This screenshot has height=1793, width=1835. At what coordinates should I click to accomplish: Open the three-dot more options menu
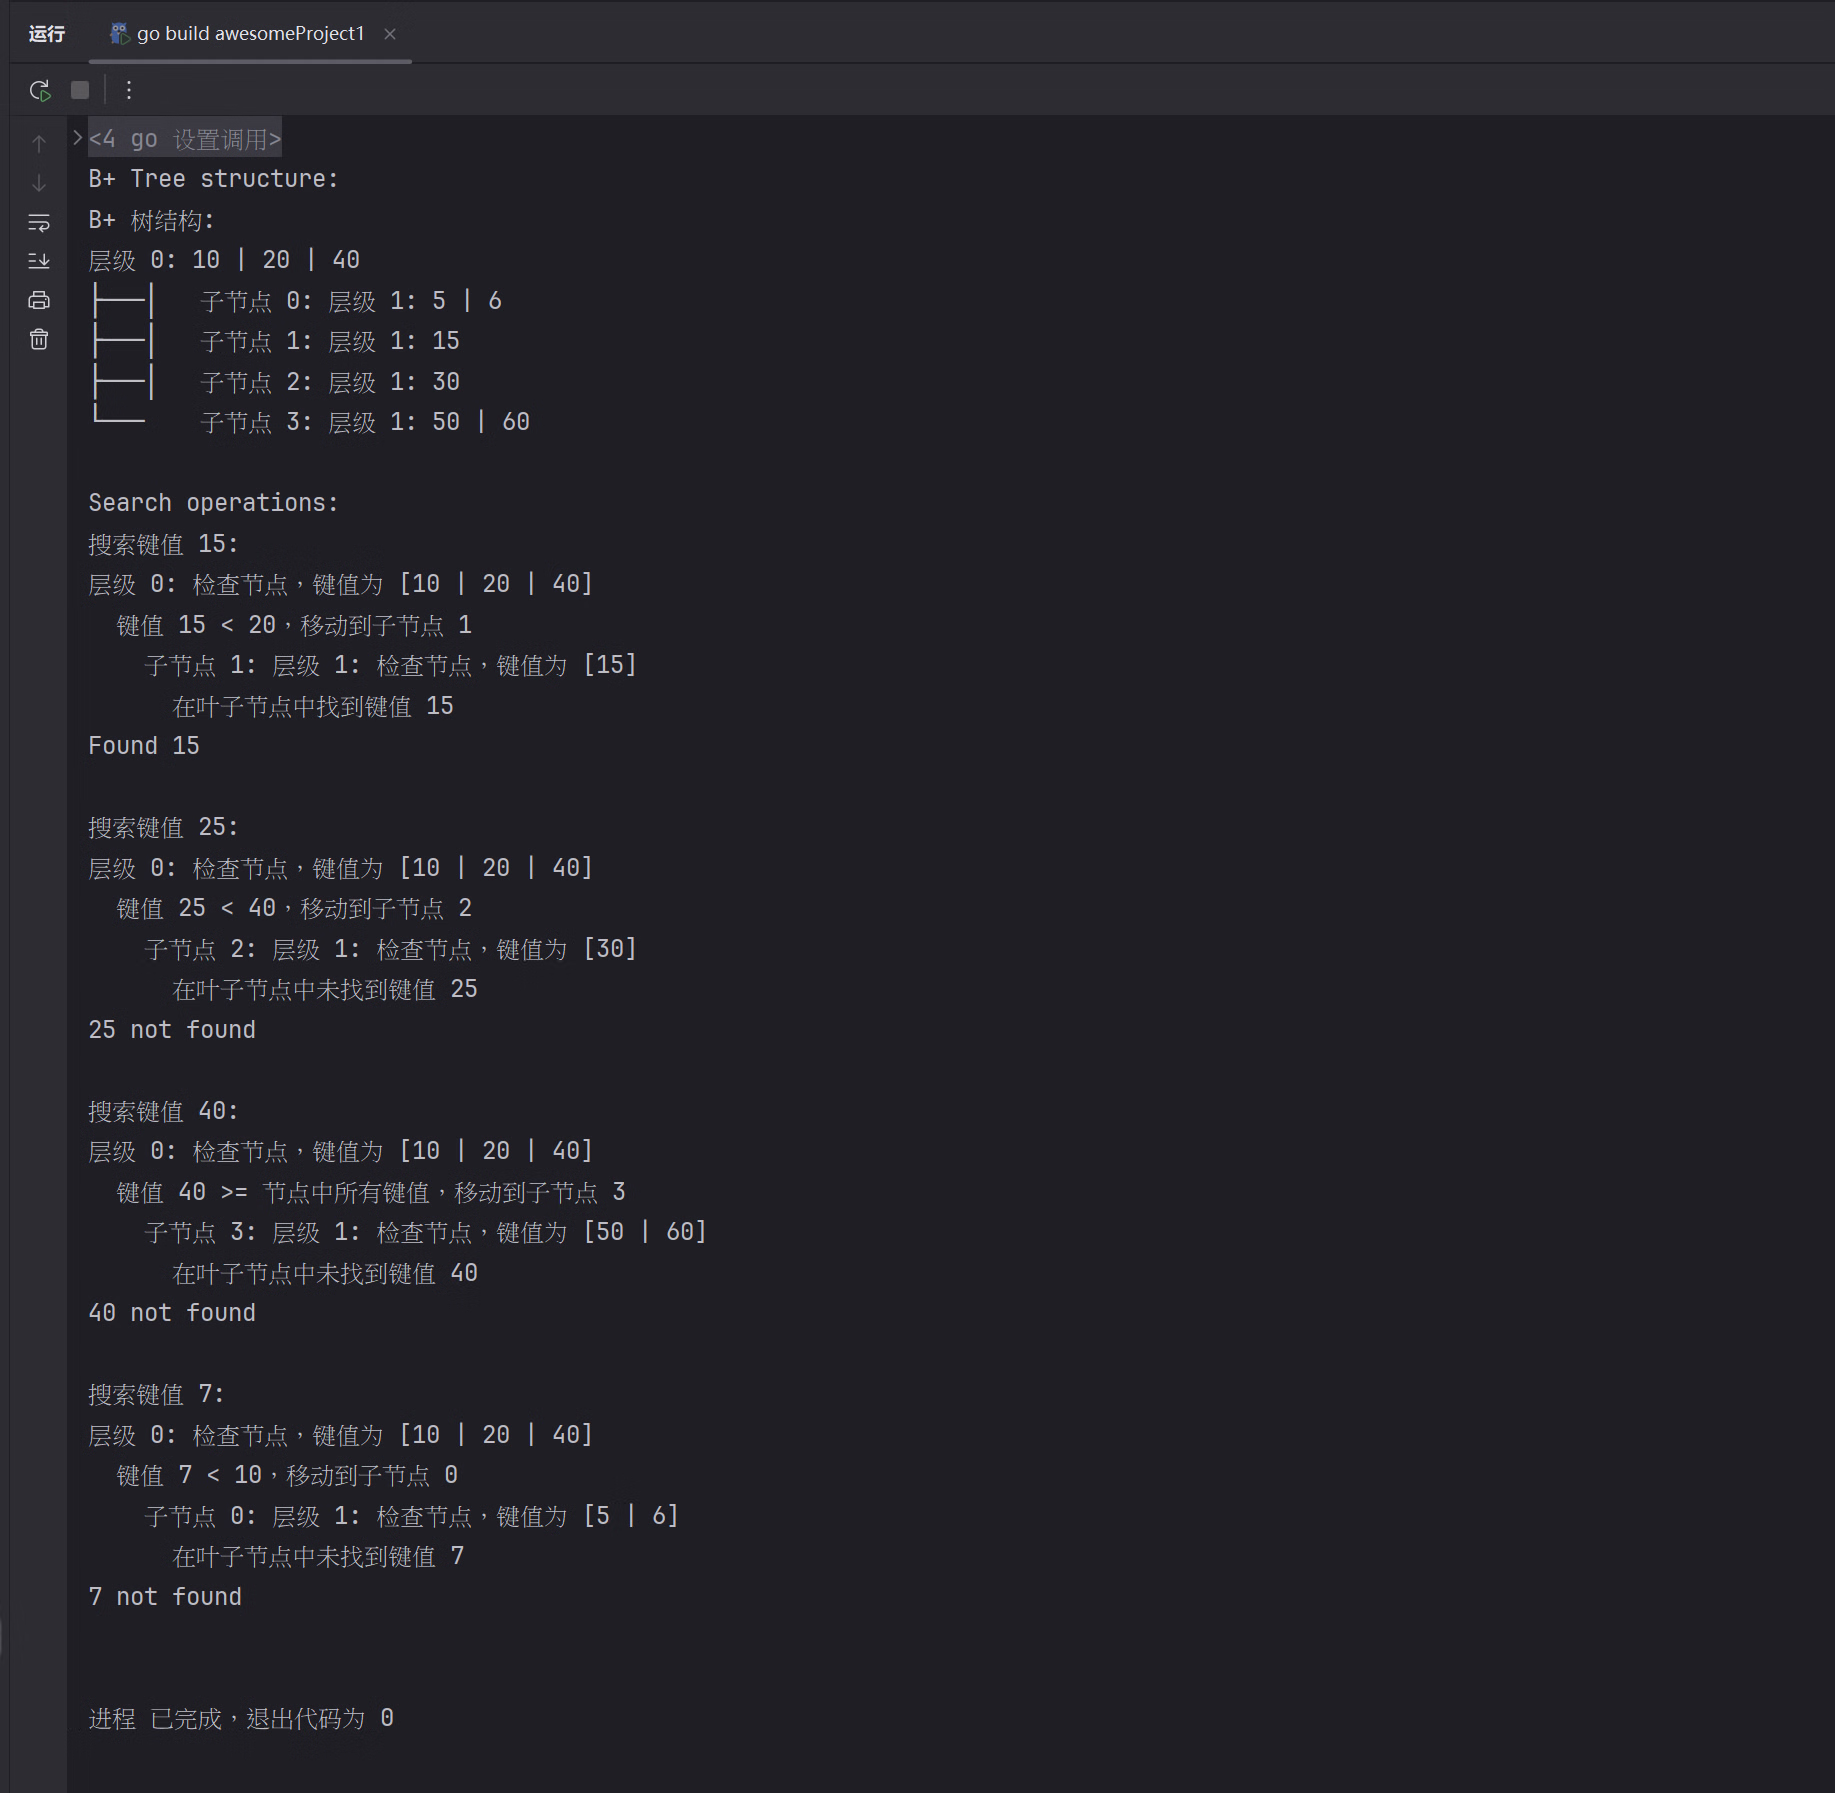129,91
